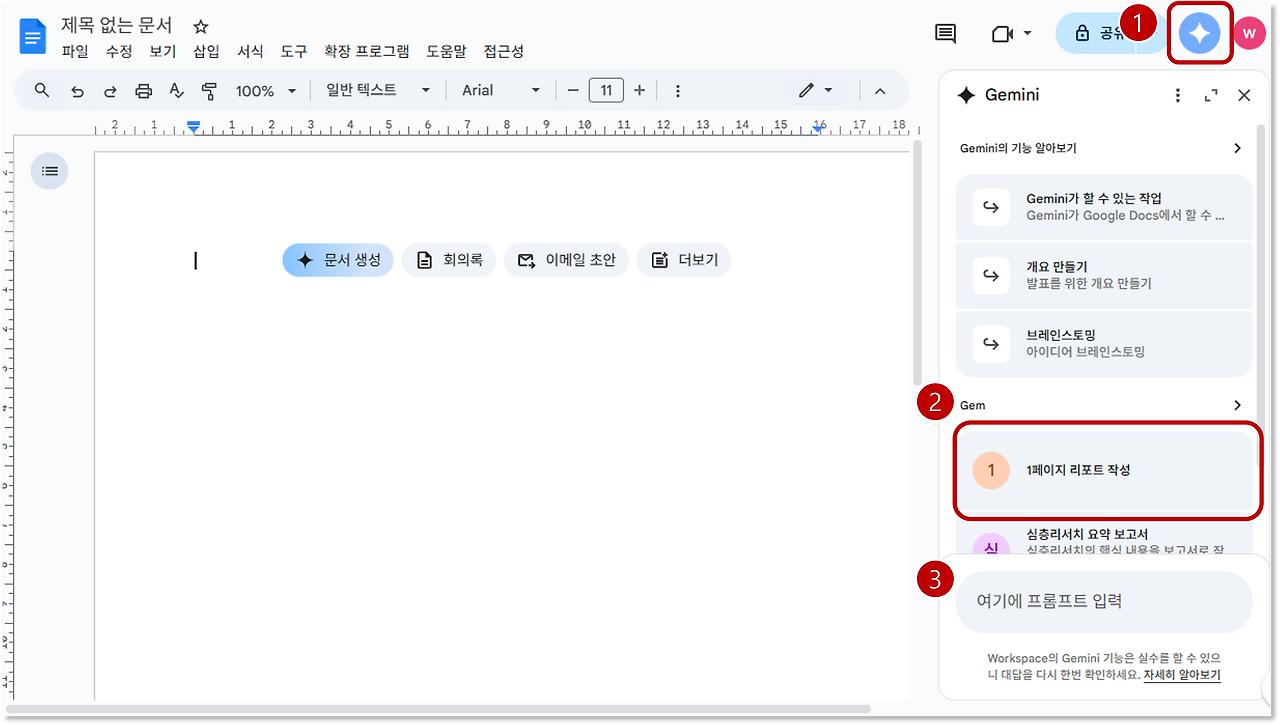The image size is (1280, 725).
Task: Undo the last action
Action: pyautogui.click(x=77, y=91)
